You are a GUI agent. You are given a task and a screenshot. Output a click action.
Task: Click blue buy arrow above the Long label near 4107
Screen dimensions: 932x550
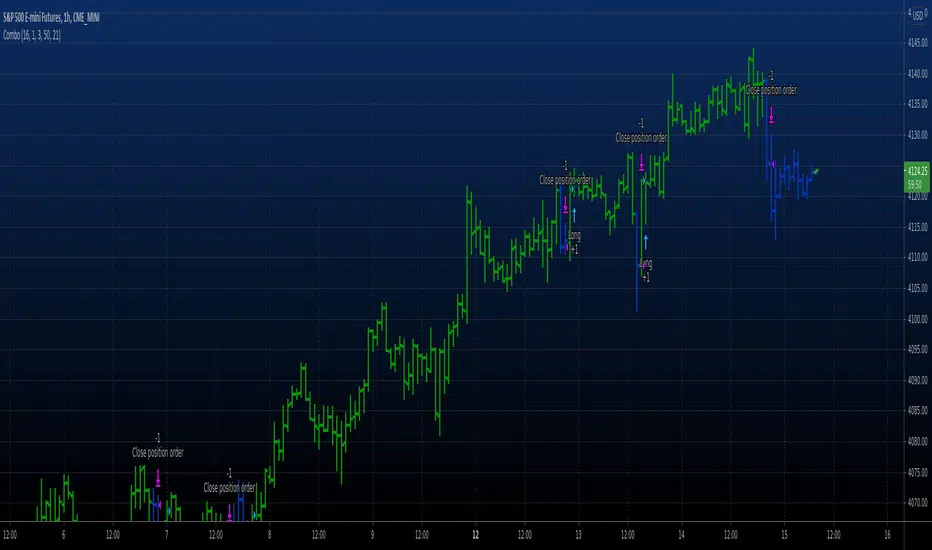click(646, 242)
